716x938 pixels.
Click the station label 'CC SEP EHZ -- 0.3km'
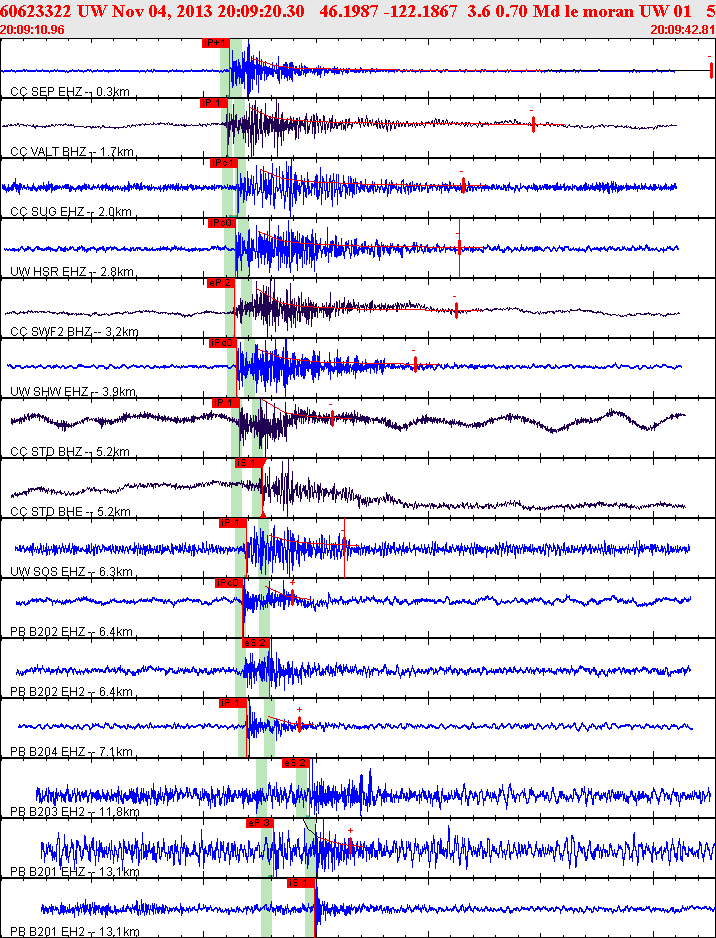pyautogui.click(x=70, y=92)
